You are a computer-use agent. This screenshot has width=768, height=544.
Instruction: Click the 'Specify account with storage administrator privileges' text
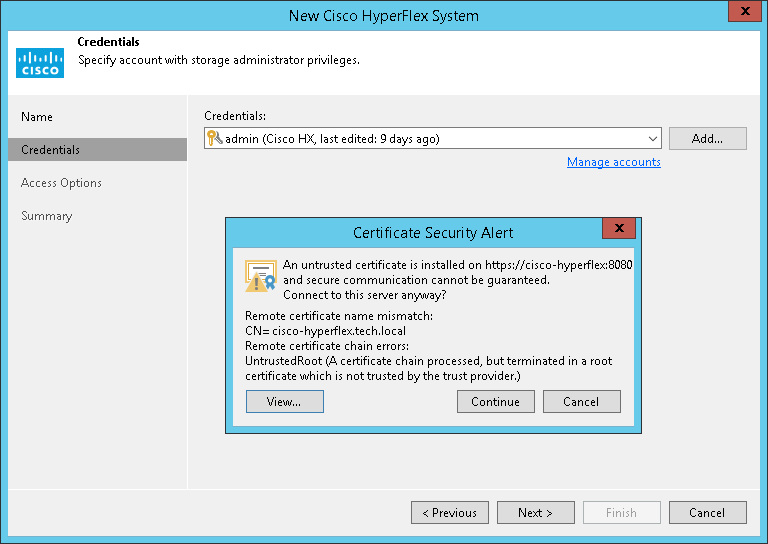click(219, 60)
